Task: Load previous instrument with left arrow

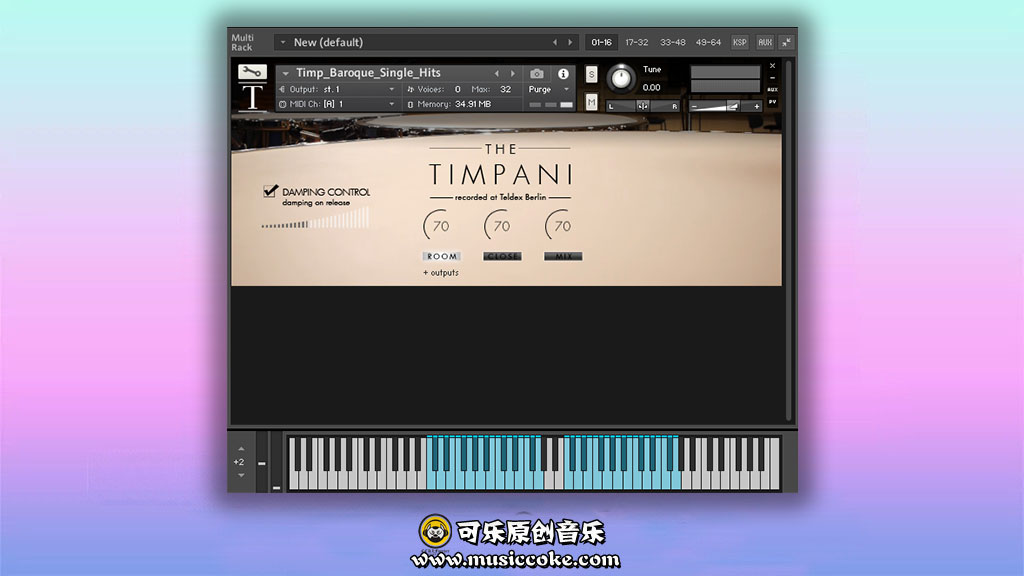Action: click(496, 74)
